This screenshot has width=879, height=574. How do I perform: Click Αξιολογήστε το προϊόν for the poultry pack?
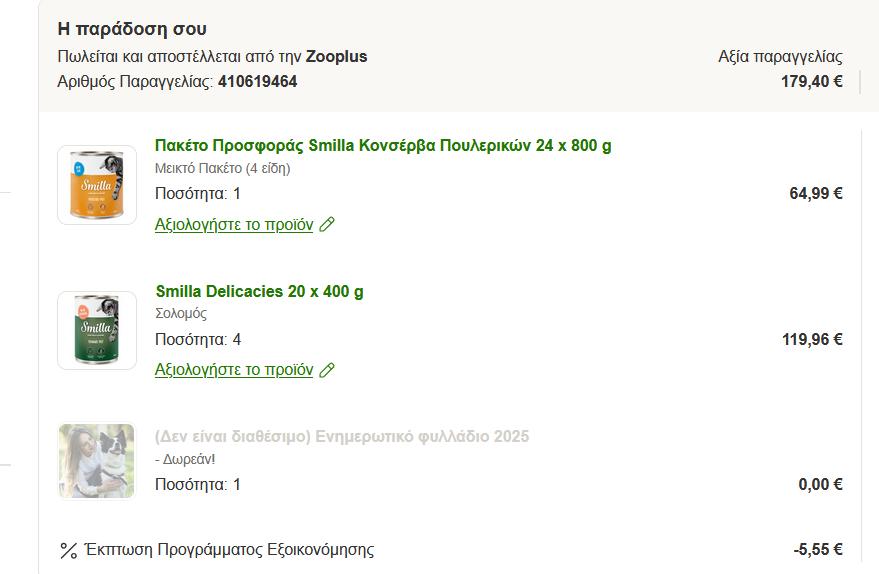234,224
